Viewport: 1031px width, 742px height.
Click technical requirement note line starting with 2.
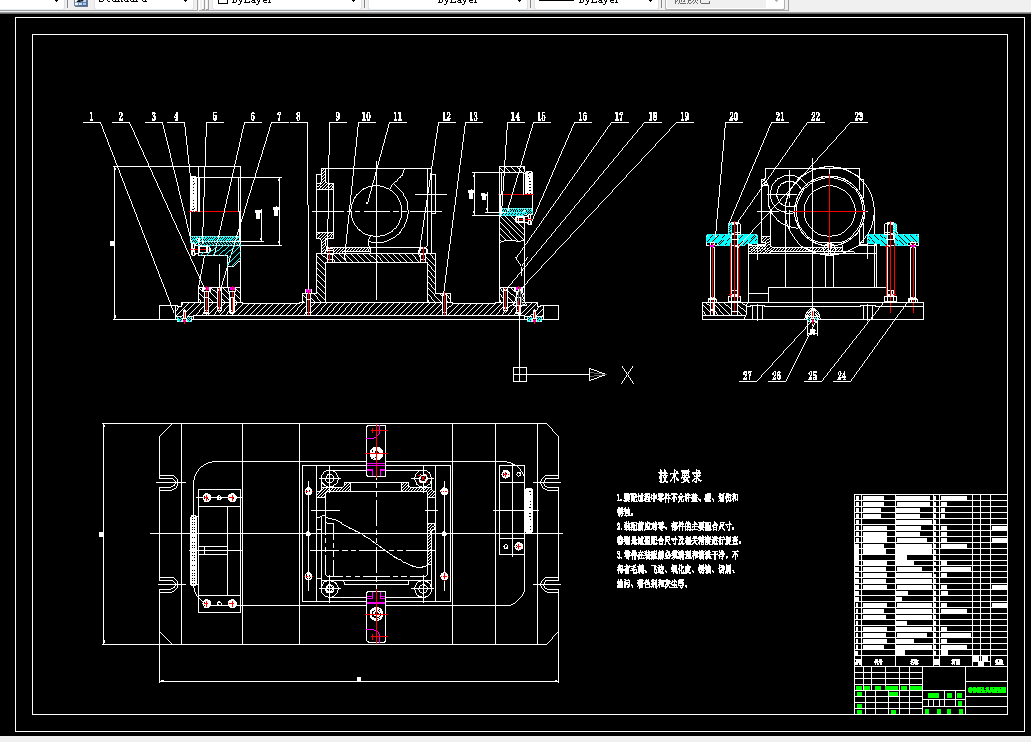[676, 526]
